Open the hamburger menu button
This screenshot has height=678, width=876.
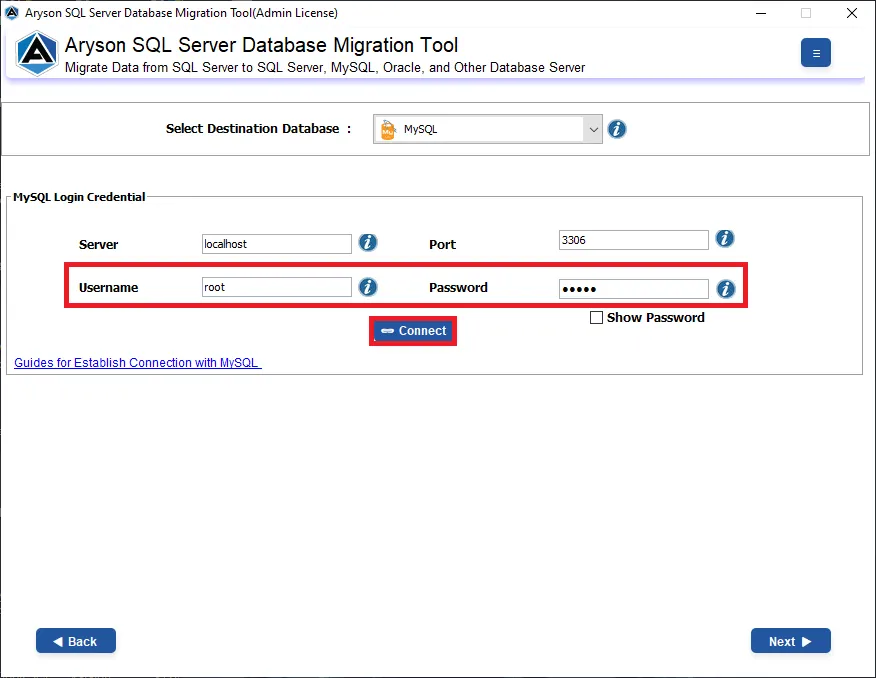point(816,53)
